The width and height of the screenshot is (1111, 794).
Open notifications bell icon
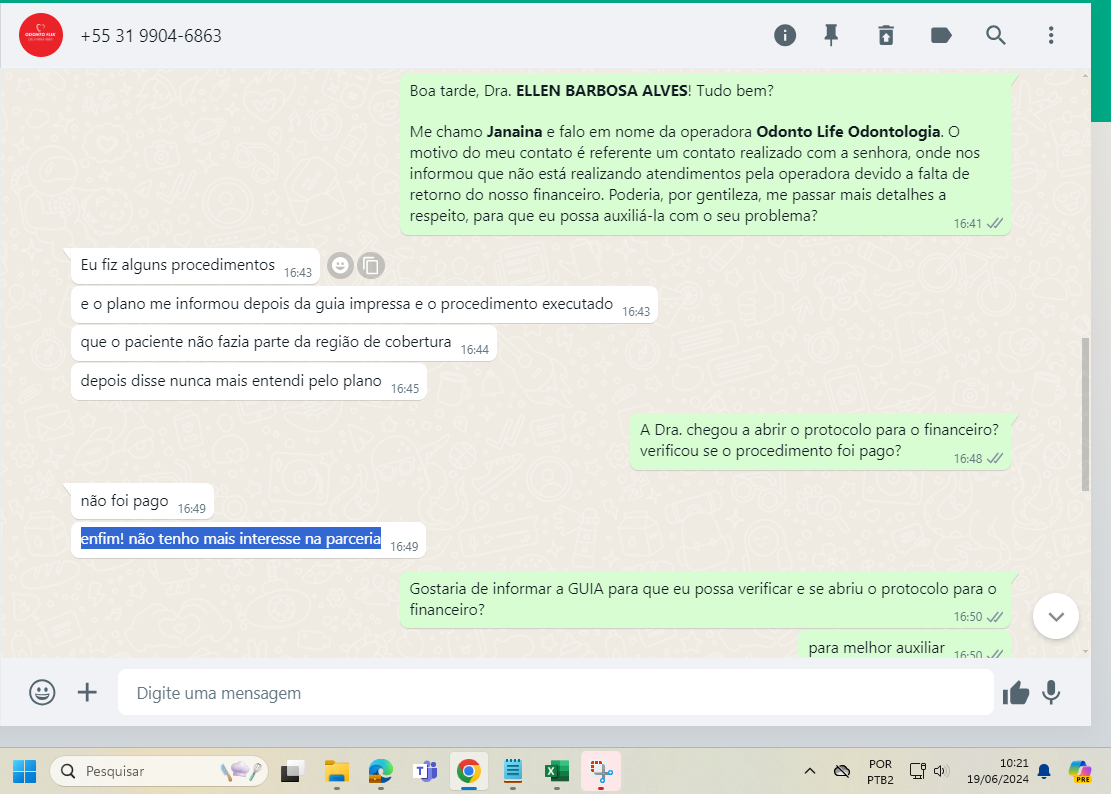click(x=1044, y=771)
